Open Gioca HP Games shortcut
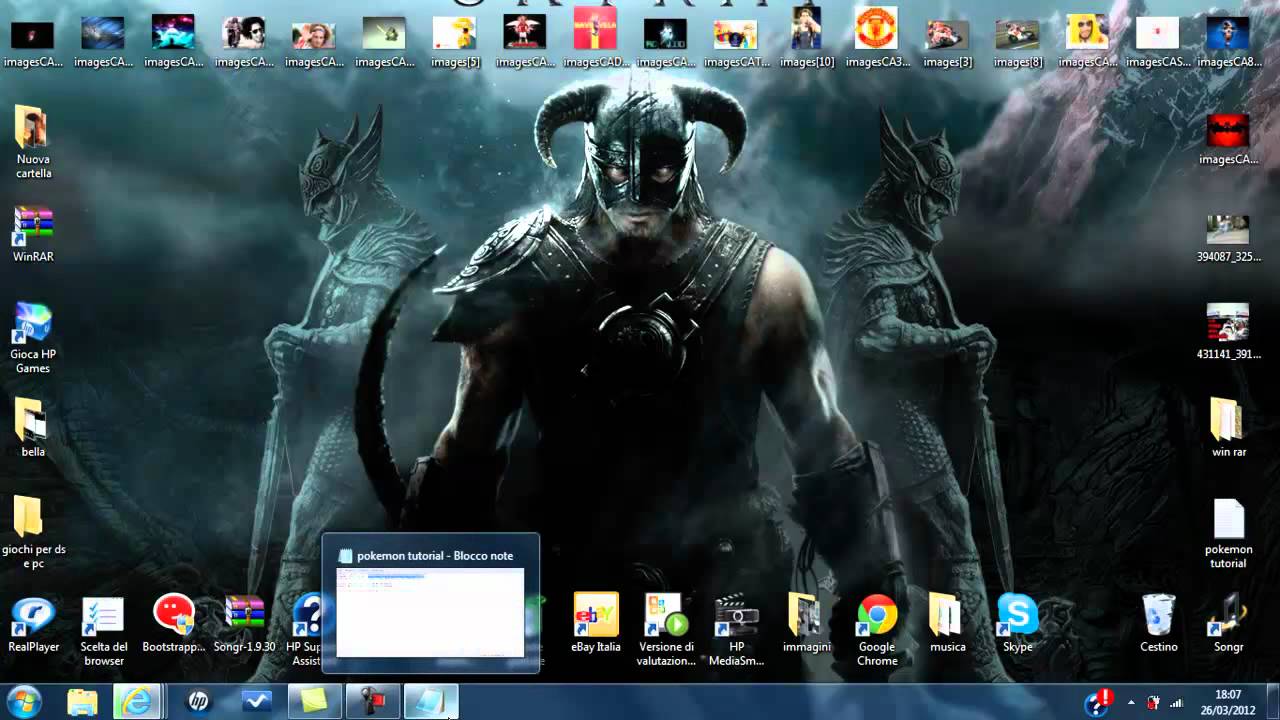Screen dimensions: 1280x720 coord(33,338)
